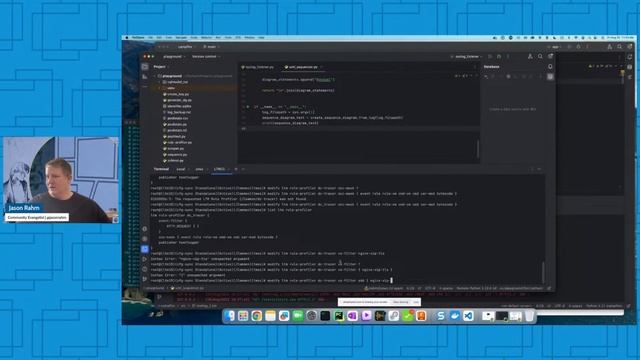Open the PyCharm menu in the menu bar
Screen dimensions: 640x360
point(138,38)
